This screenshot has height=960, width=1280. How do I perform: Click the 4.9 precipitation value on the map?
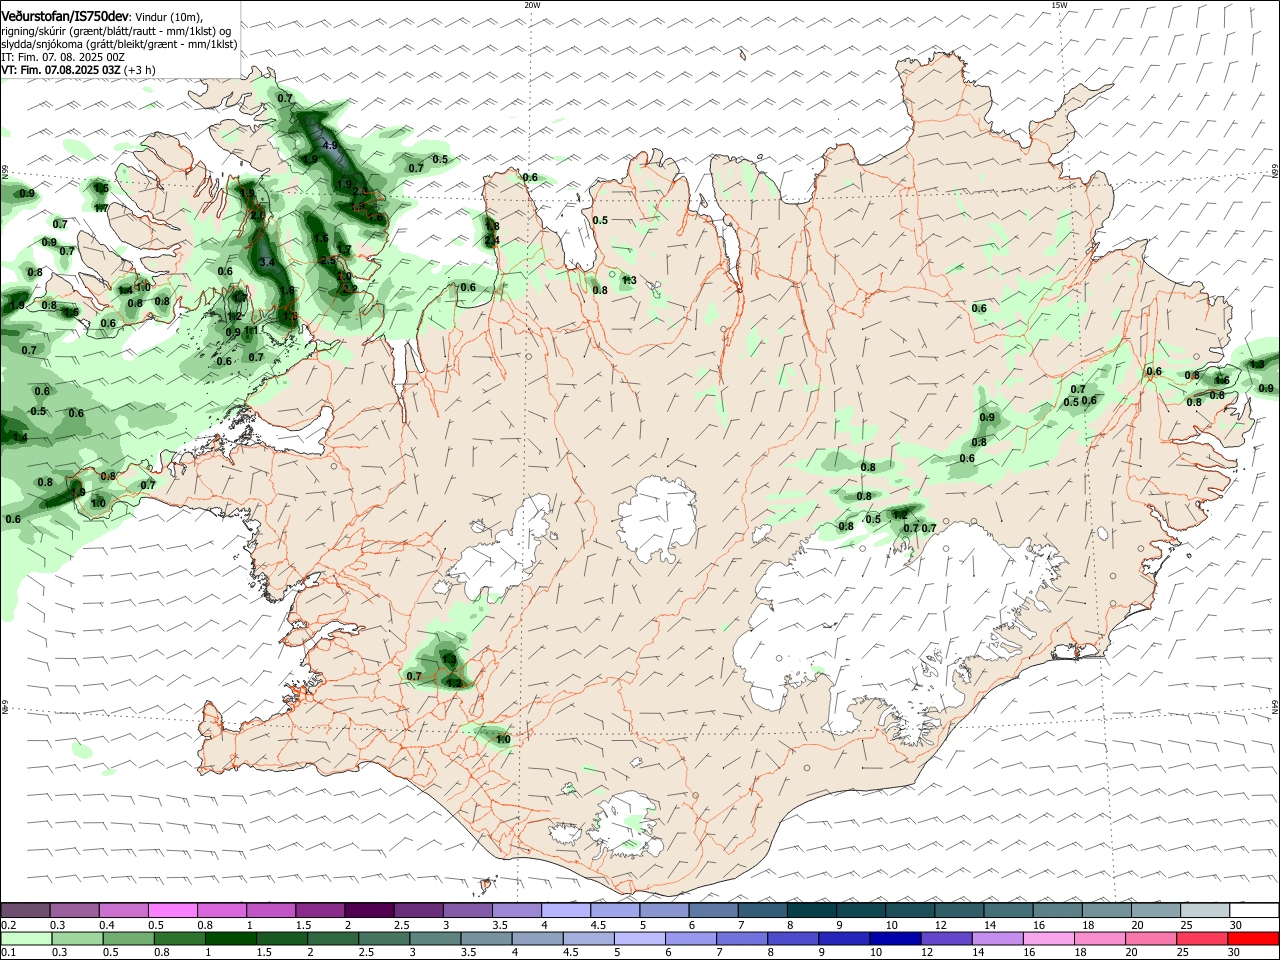pos(329,145)
